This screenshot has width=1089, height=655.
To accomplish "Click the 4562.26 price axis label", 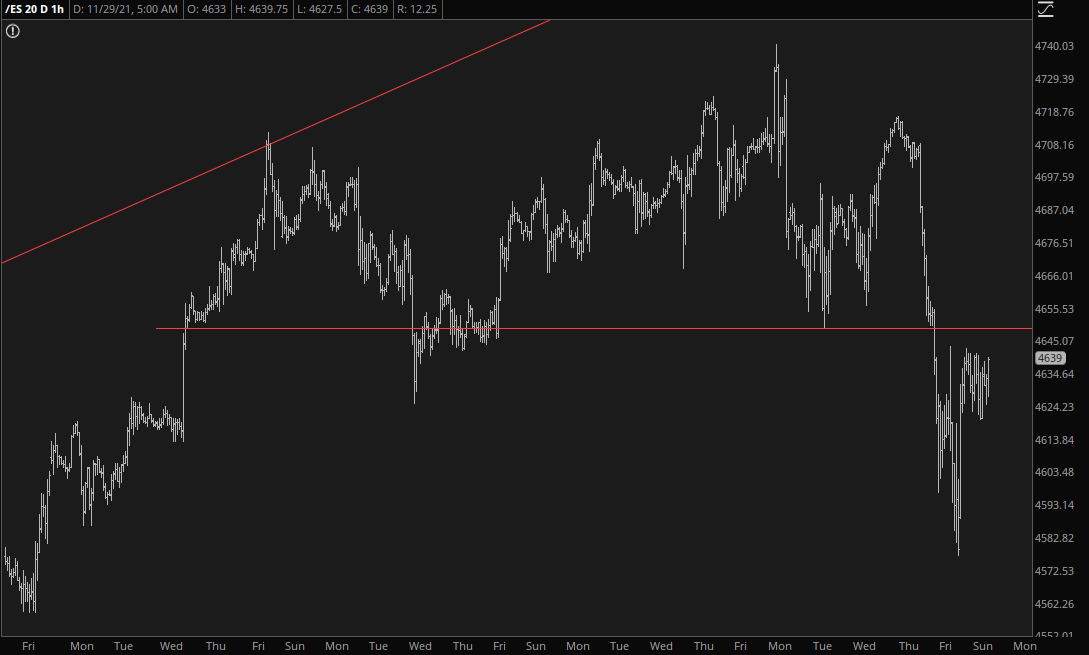I will coord(1053,604).
